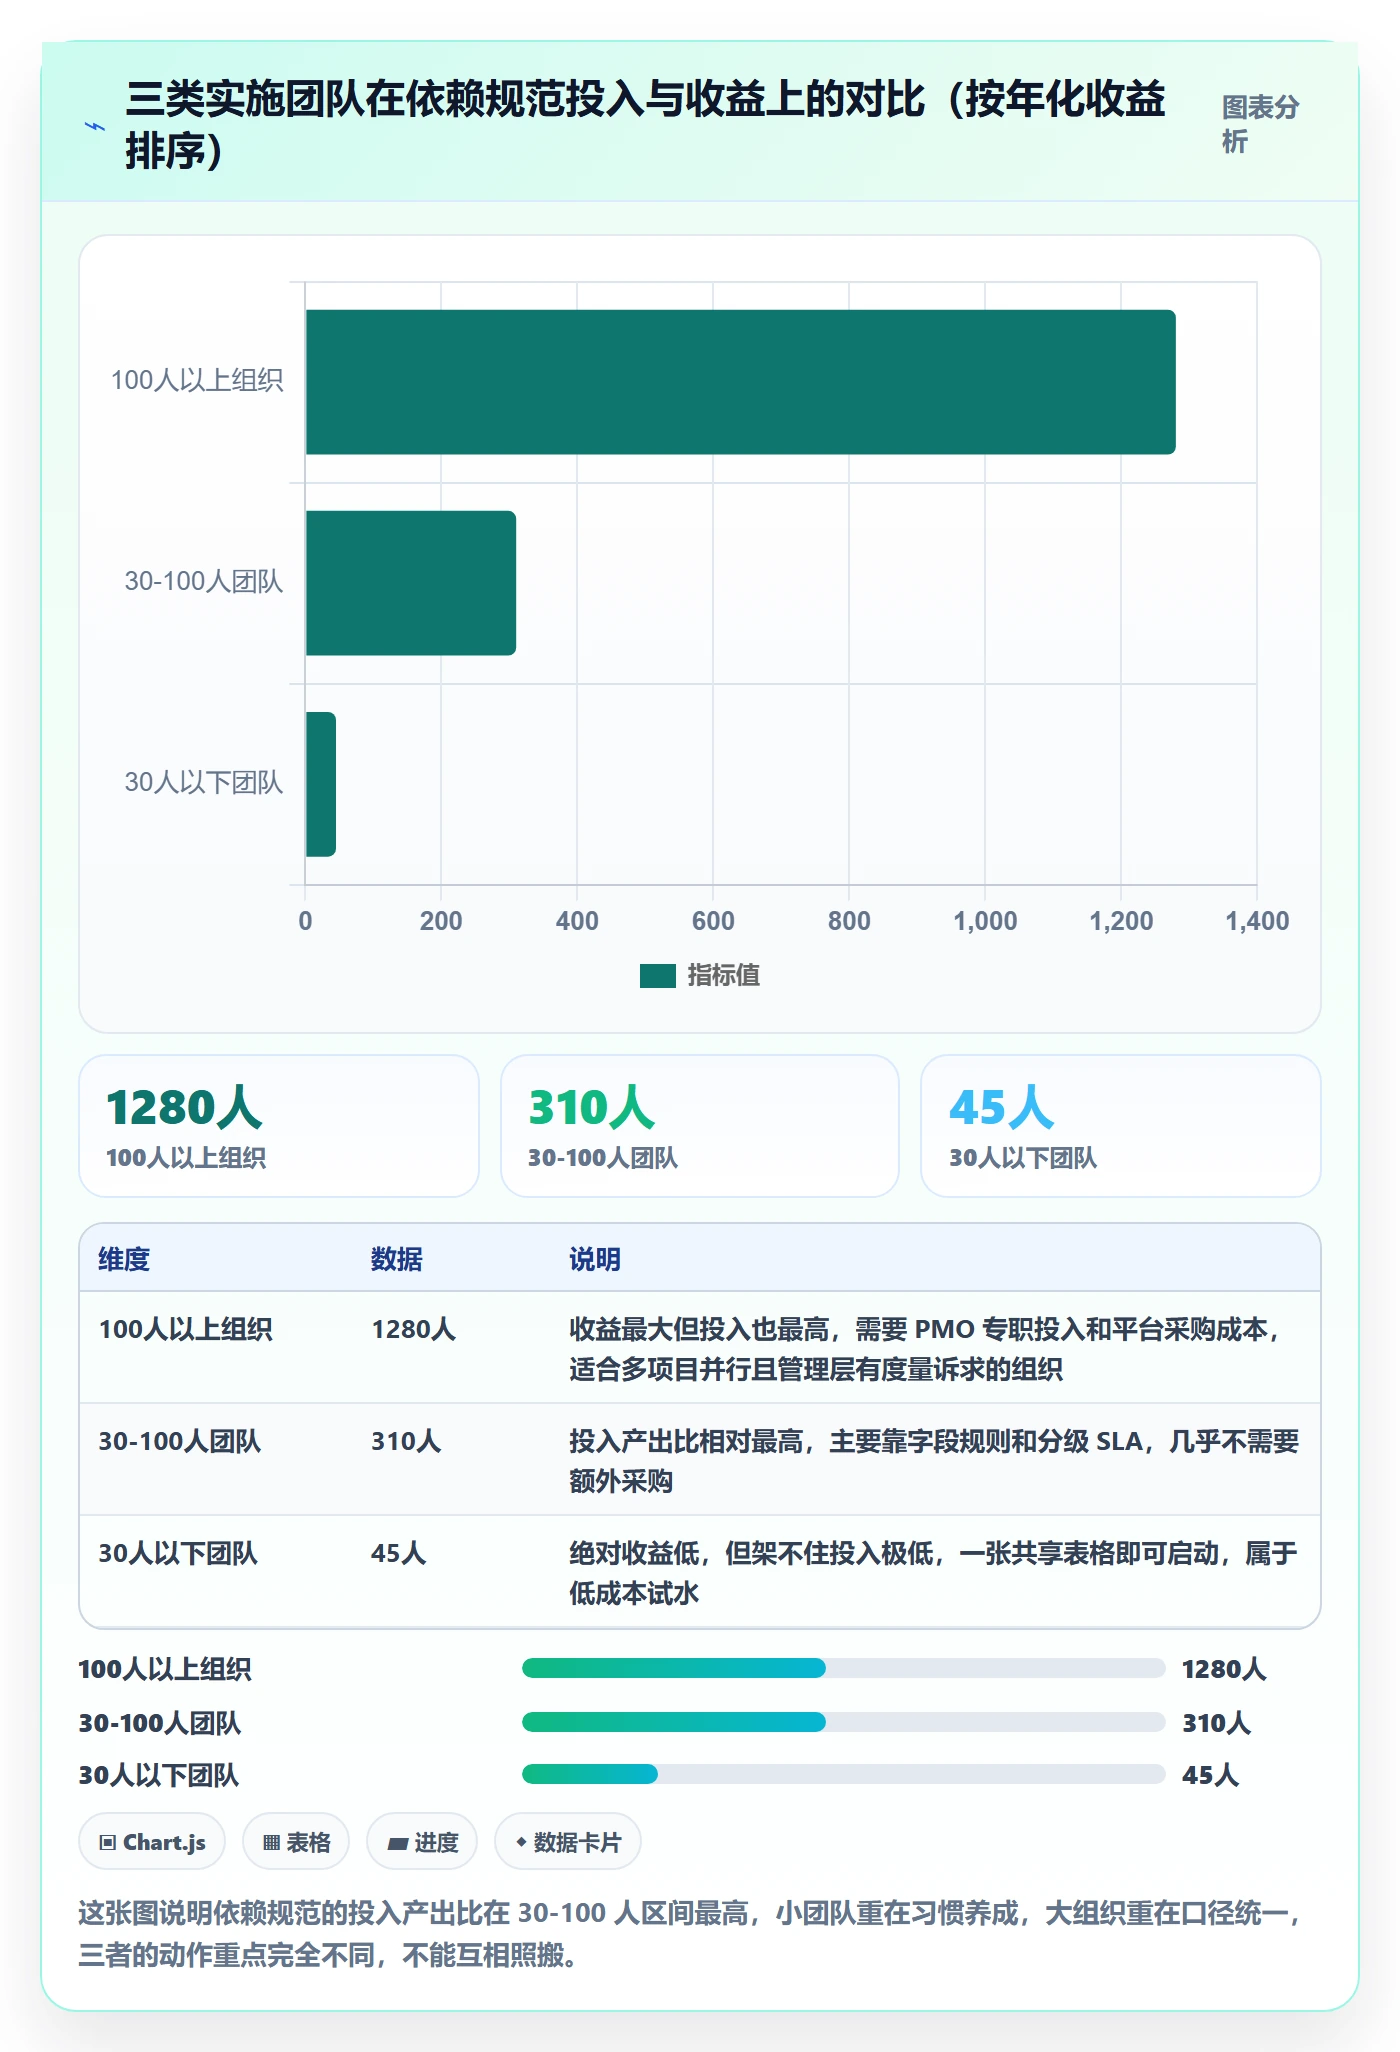Click the Chart.js tag chip
This screenshot has height=2052, width=1400.
coord(152,1842)
